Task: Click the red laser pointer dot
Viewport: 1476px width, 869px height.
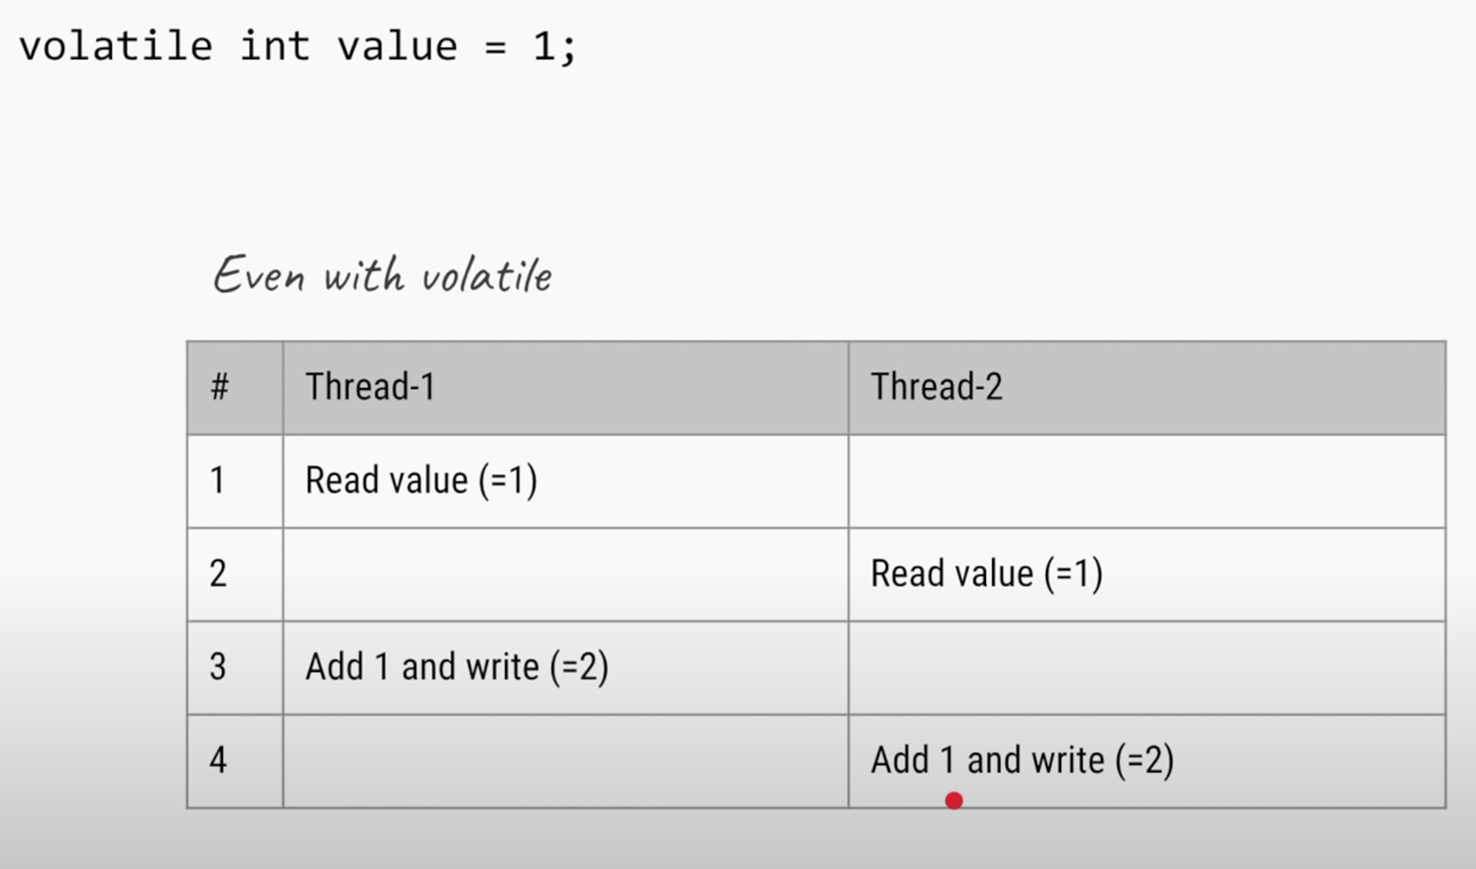Action: [x=954, y=800]
